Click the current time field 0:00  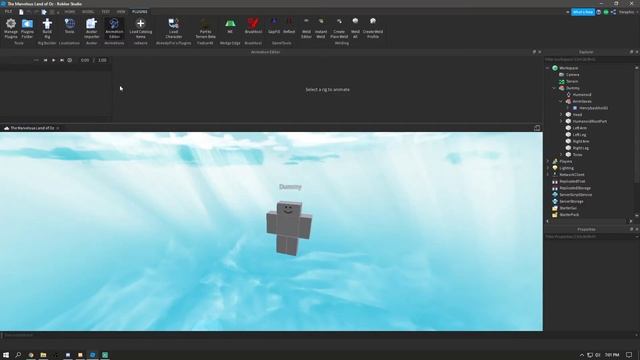click(x=85, y=60)
